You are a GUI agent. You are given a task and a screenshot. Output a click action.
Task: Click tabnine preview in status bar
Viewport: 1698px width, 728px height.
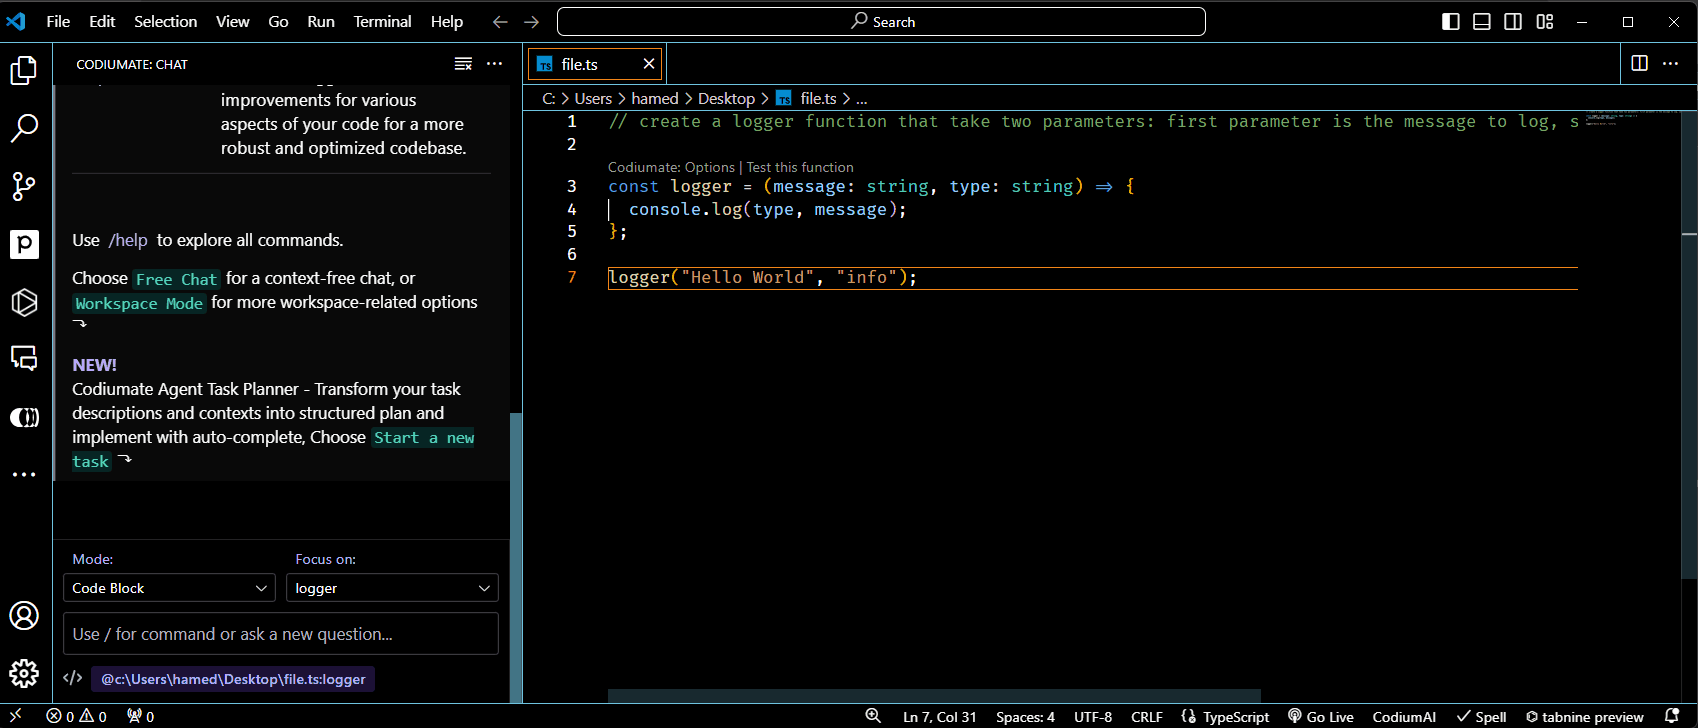click(x=1584, y=716)
